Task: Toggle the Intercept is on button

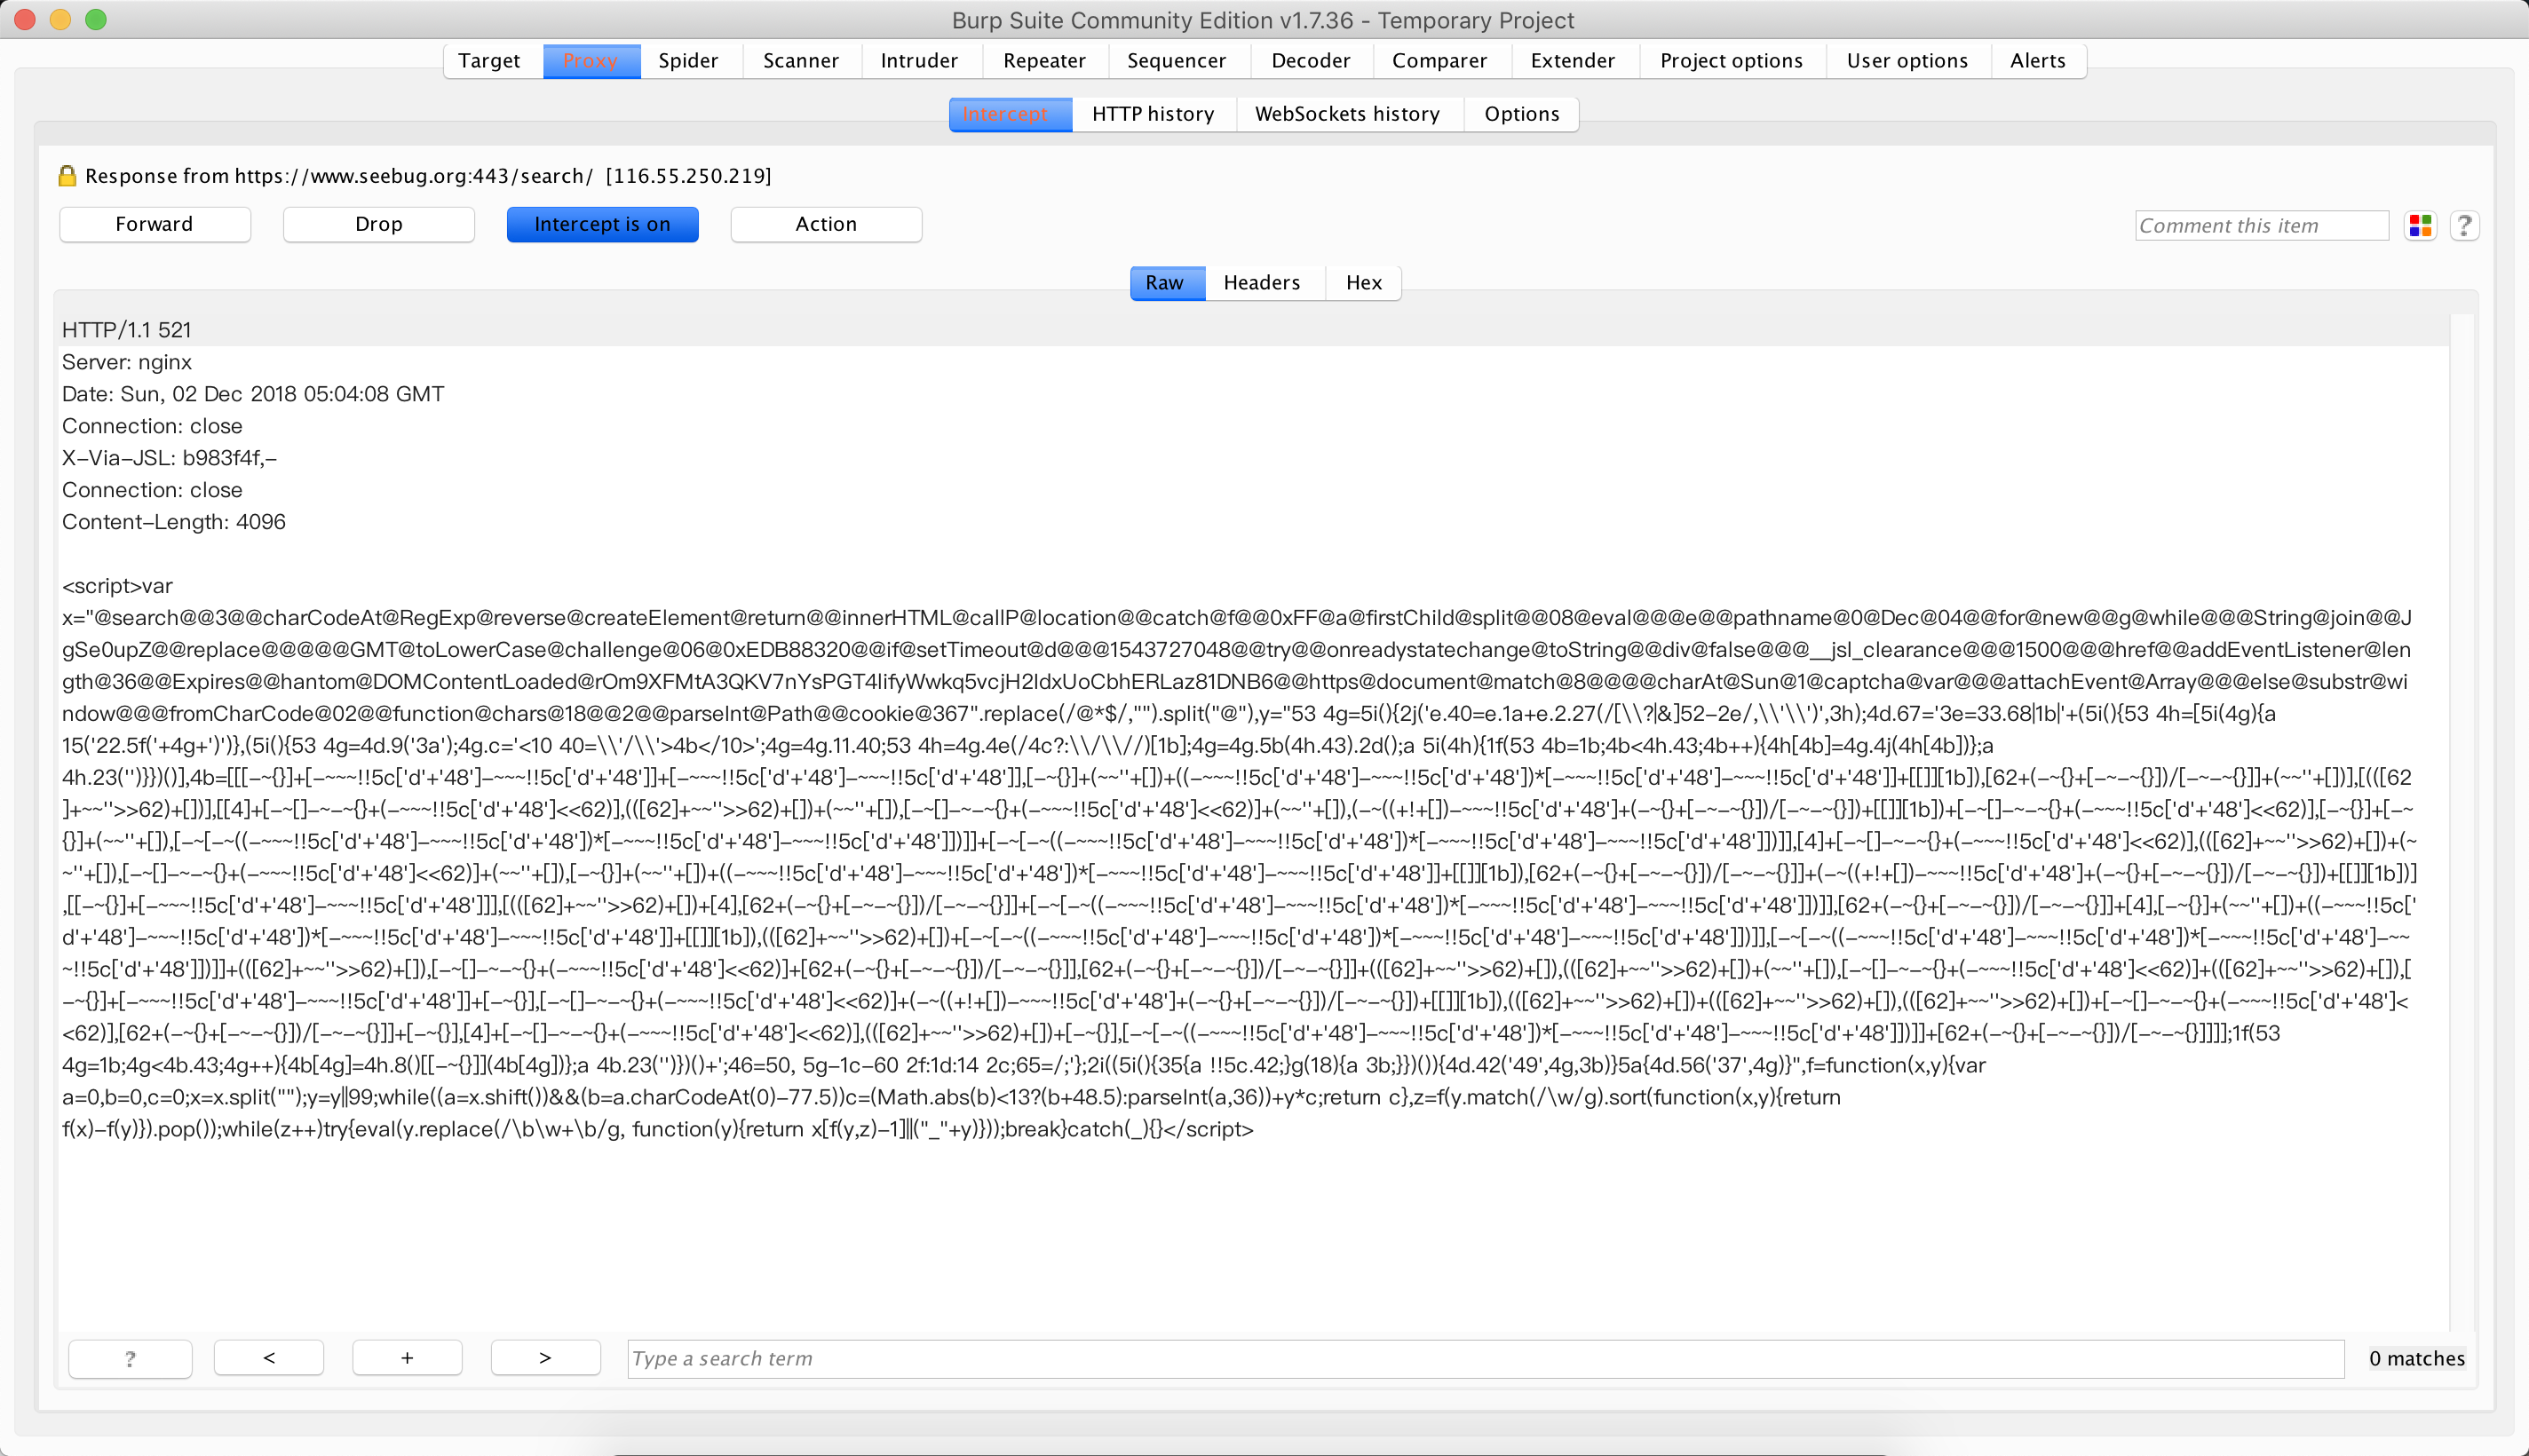Action: [x=602, y=224]
